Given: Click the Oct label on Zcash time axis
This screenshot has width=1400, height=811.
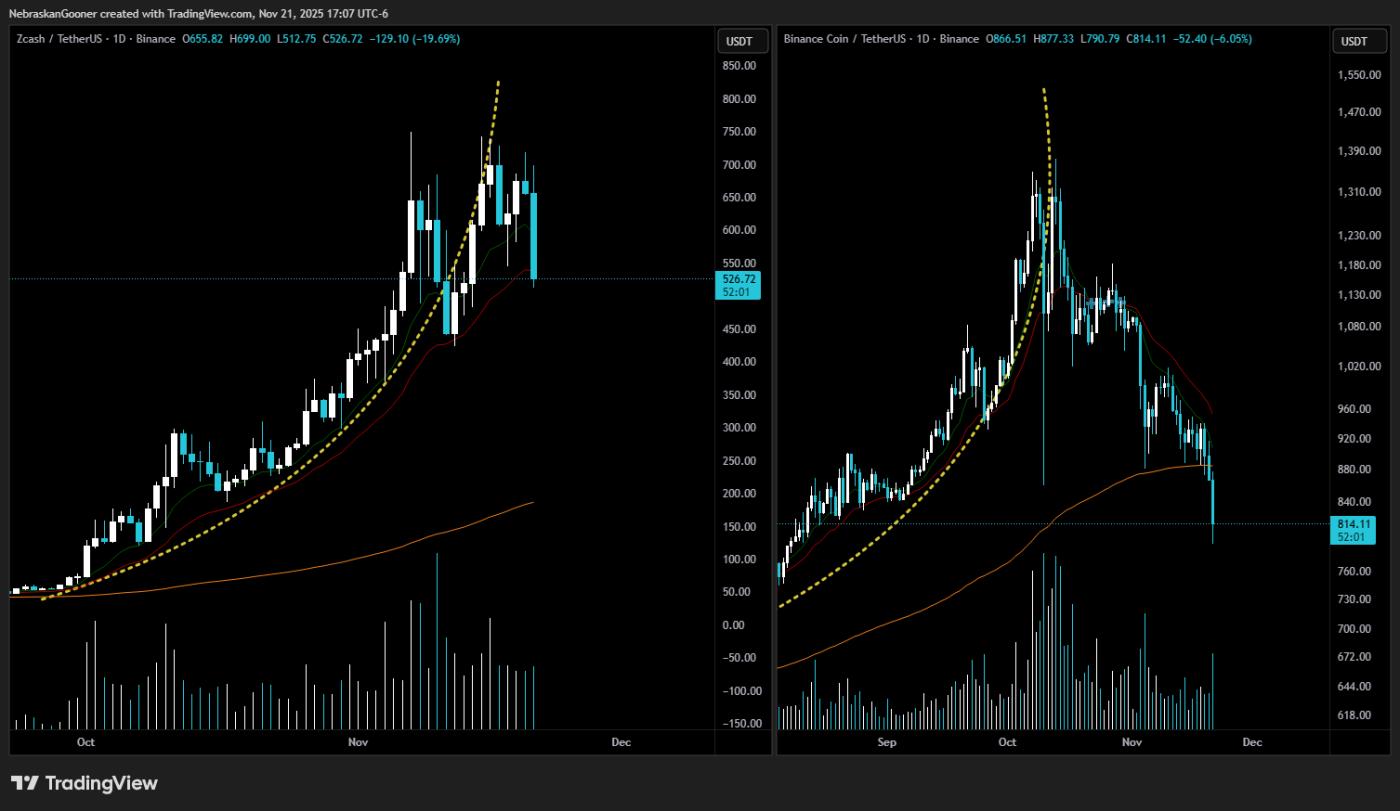Looking at the screenshot, I should [86, 742].
